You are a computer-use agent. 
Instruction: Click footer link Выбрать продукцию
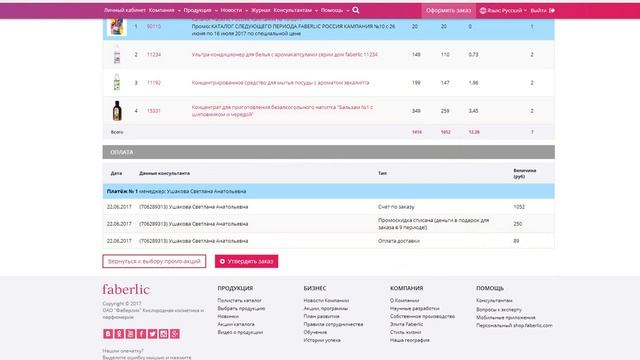241,309
